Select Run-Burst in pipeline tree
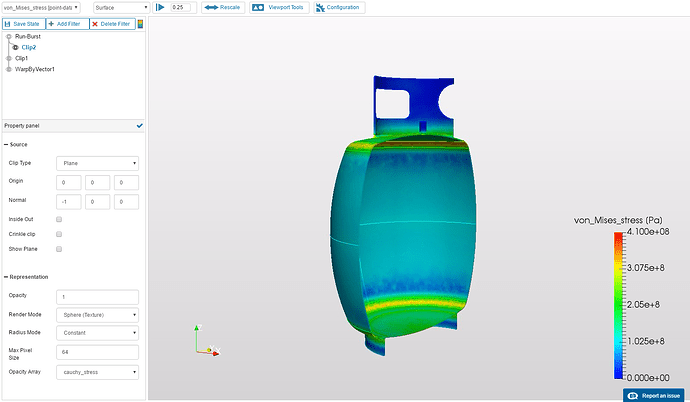This screenshot has height=402, width=690. pos(28,37)
